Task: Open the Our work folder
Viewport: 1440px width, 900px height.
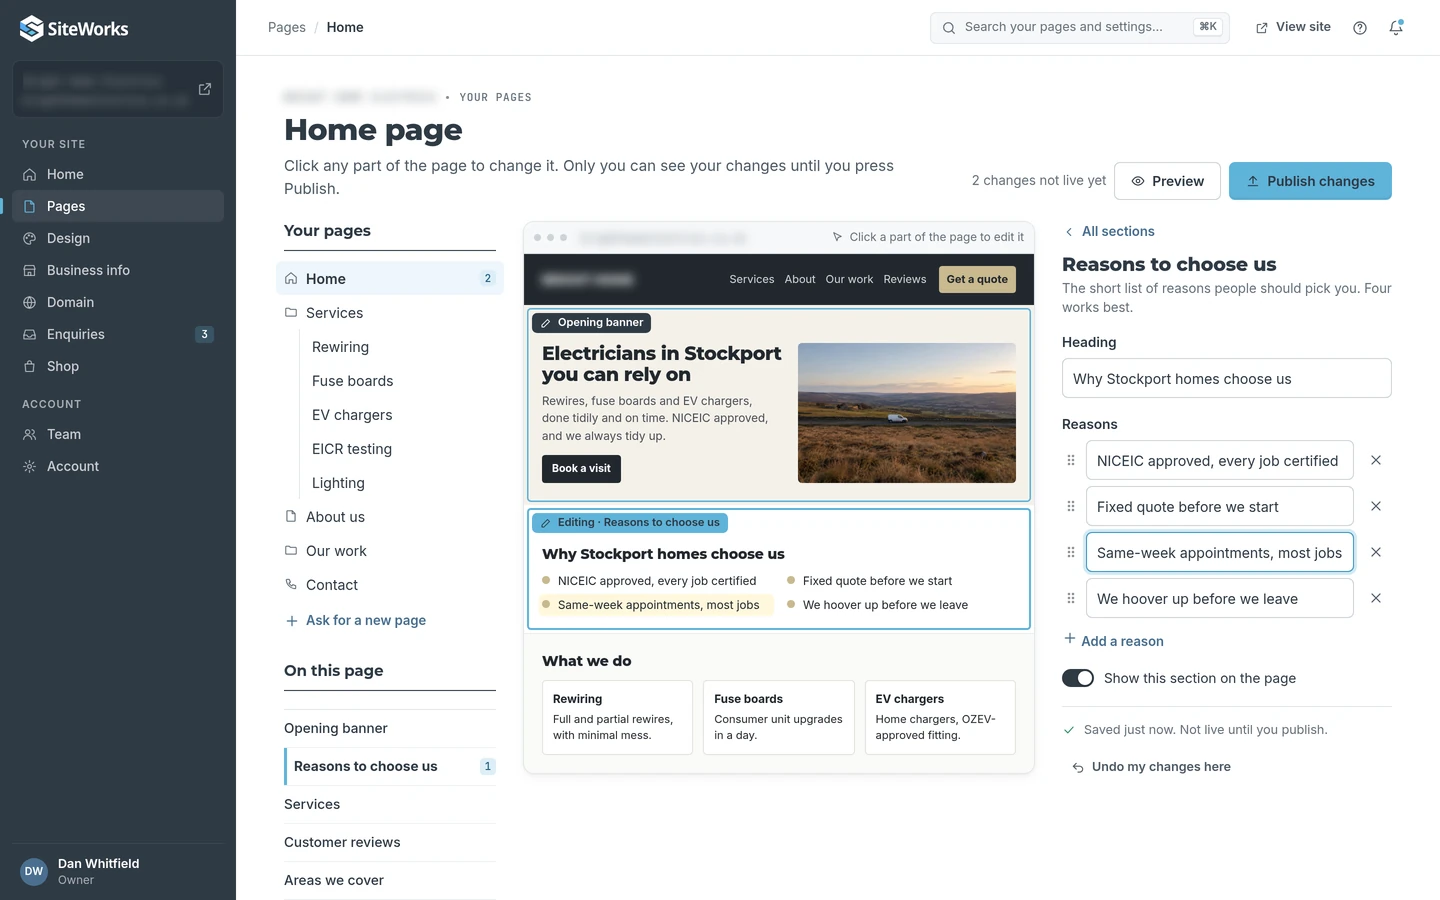Action: tap(390, 551)
